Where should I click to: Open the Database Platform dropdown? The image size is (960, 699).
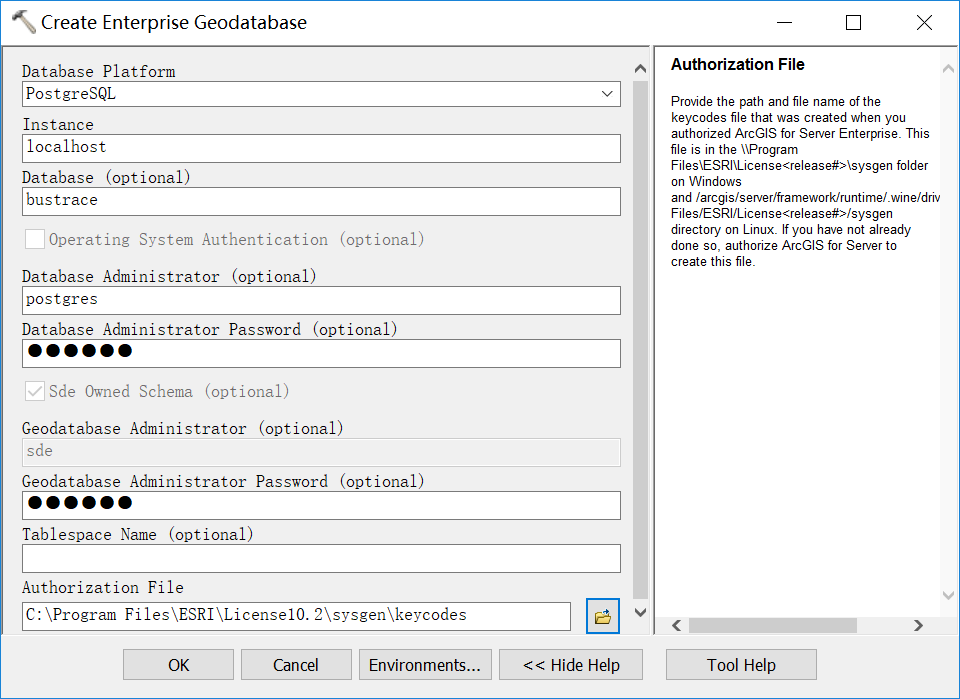click(321, 94)
